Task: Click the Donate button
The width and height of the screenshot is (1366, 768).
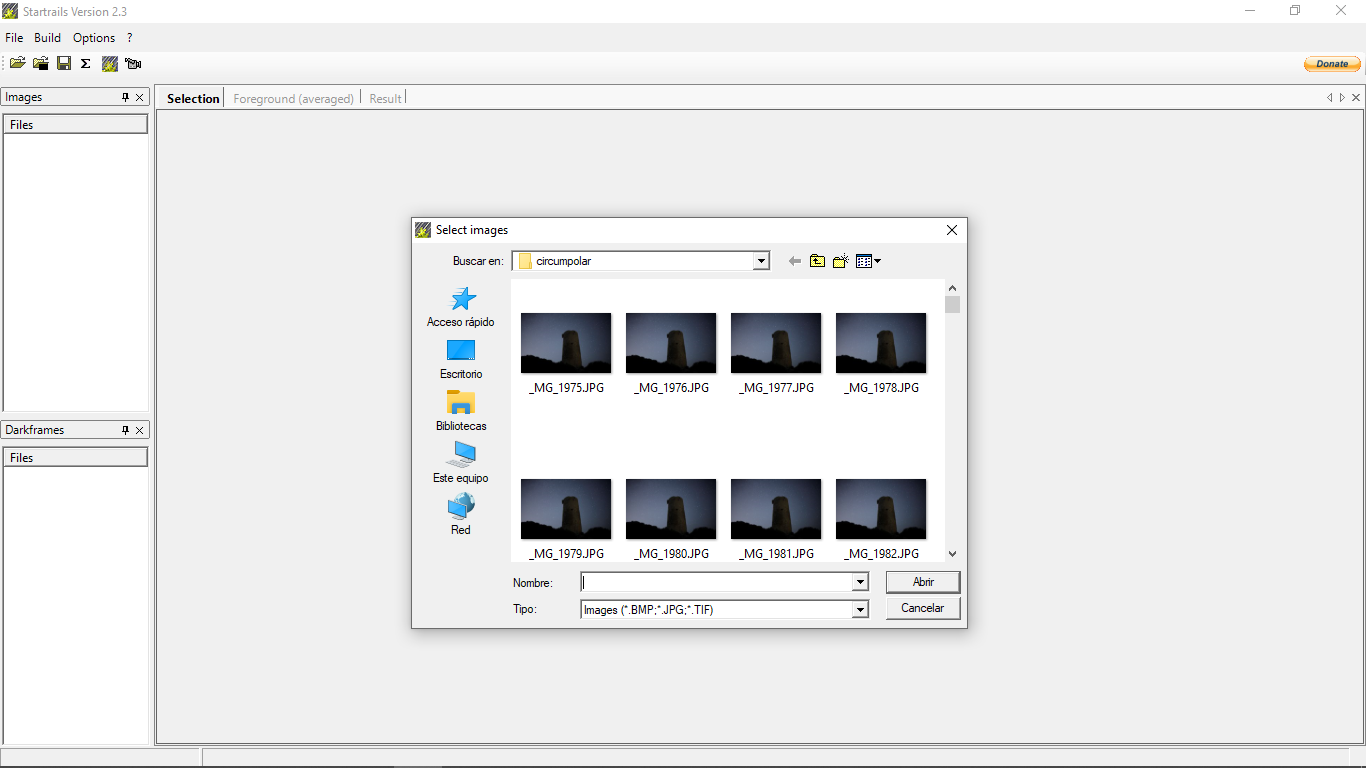Action: 1332,64
